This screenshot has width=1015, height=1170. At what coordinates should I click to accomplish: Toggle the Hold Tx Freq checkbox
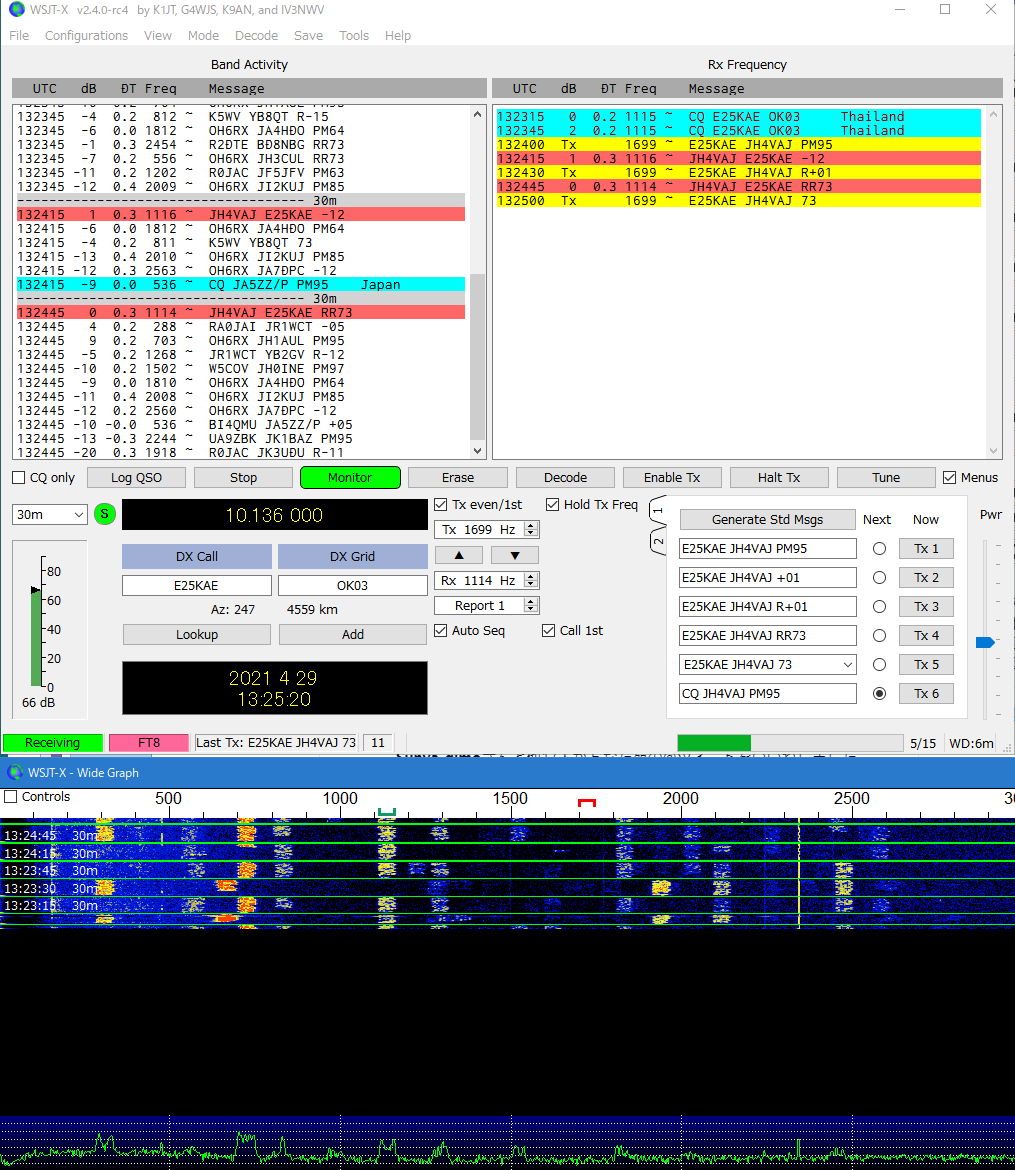point(553,505)
